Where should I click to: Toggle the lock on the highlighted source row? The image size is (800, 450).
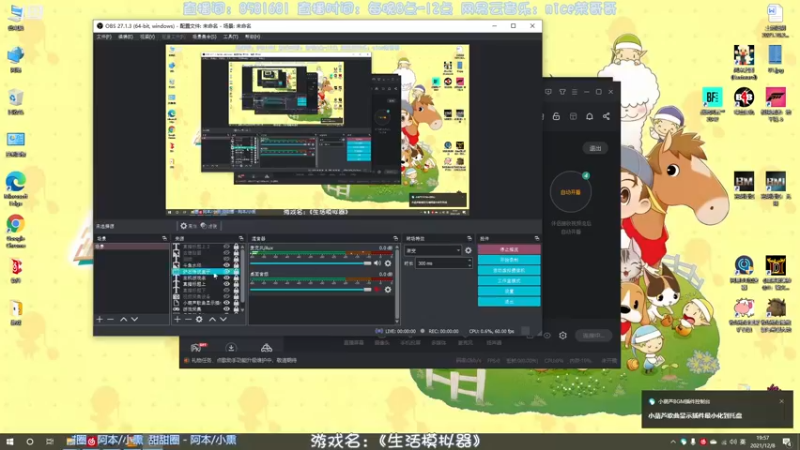(x=236, y=272)
